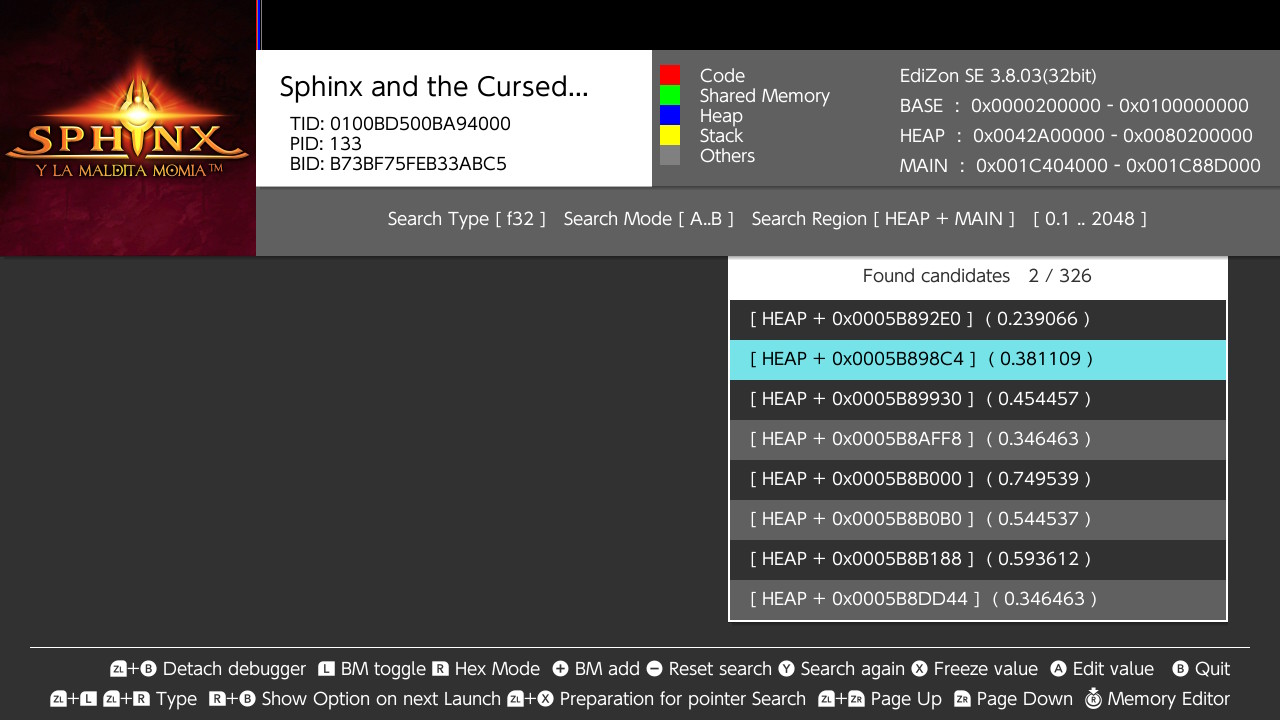Click the game title Sphinx and the Cursed...
The height and width of the screenshot is (720, 1280).
point(434,87)
